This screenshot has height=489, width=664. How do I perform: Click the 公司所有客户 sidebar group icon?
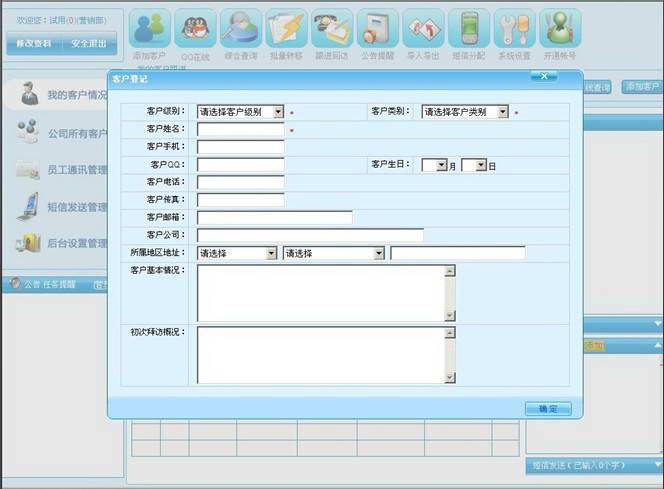pyautogui.click(x=28, y=131)
